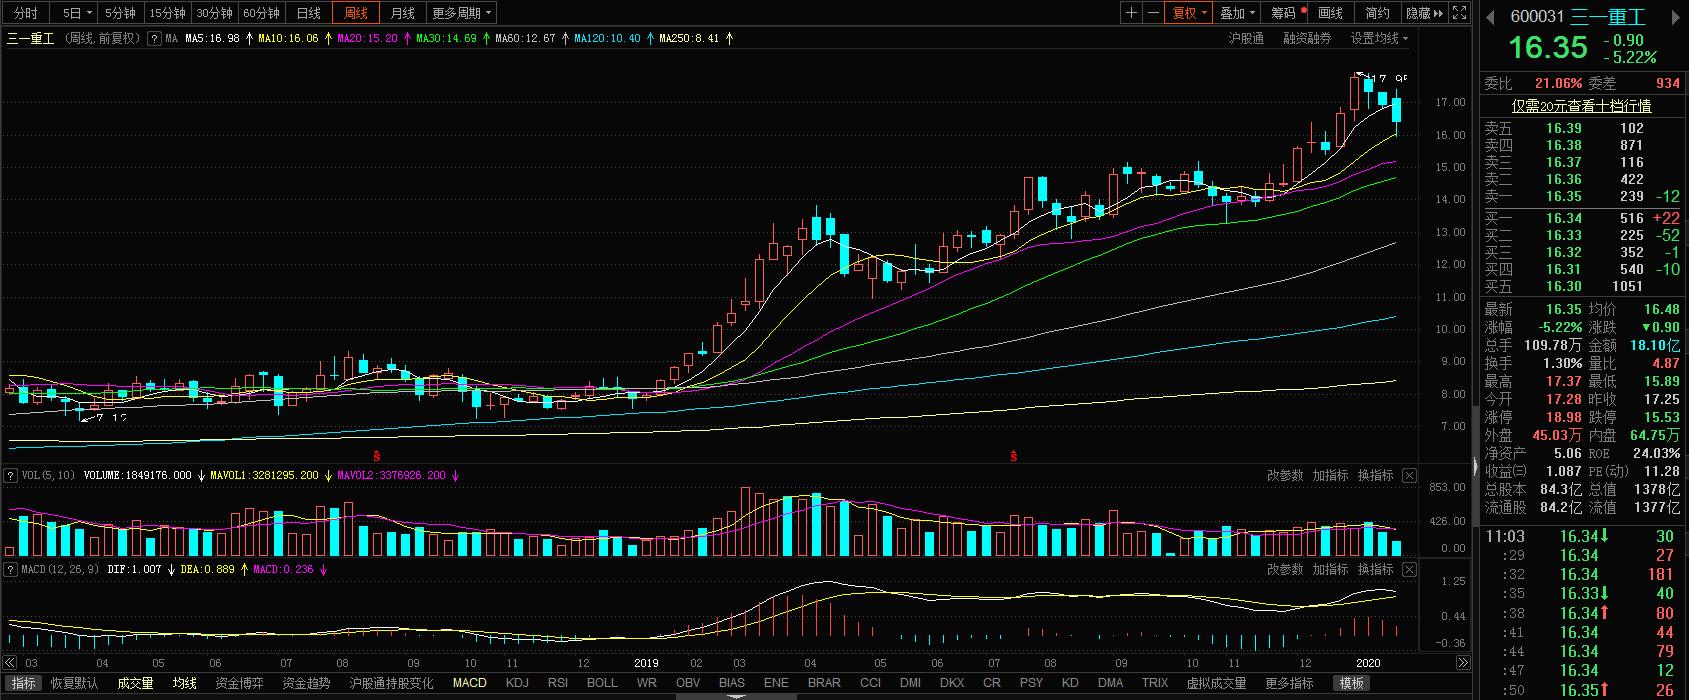The image size is (1689, 700).
Task: Click 改参数 in MACD panel
Action: [1285, 569]
